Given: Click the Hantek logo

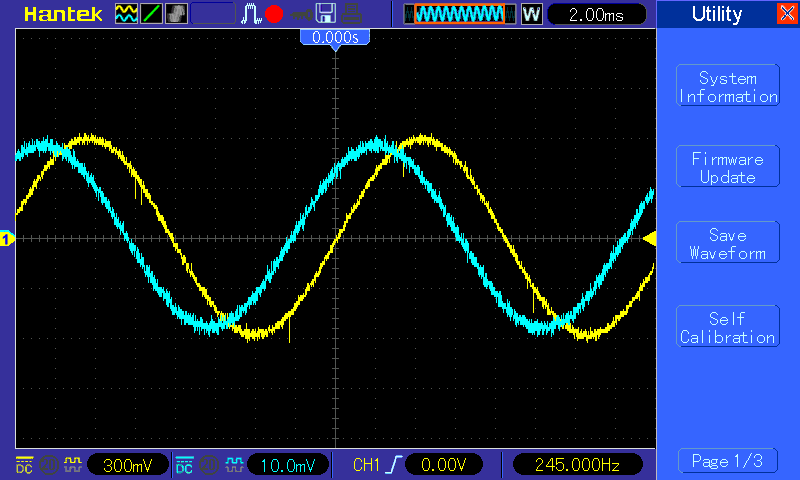Looking at the screenshot, I should pos(63,14).
